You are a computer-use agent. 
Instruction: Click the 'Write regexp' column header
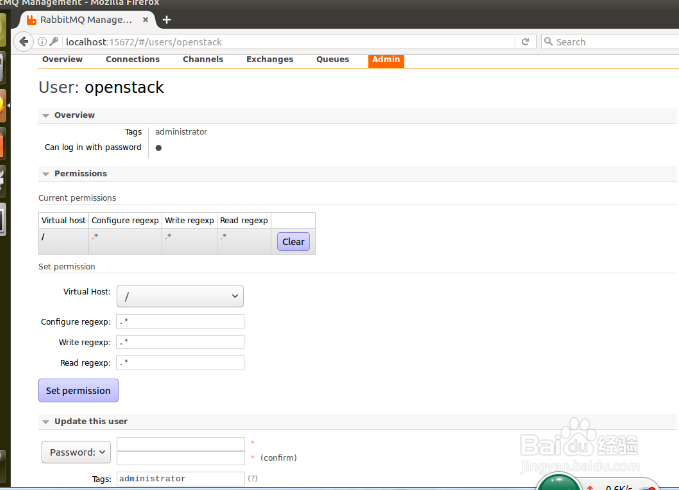point(189,220)
